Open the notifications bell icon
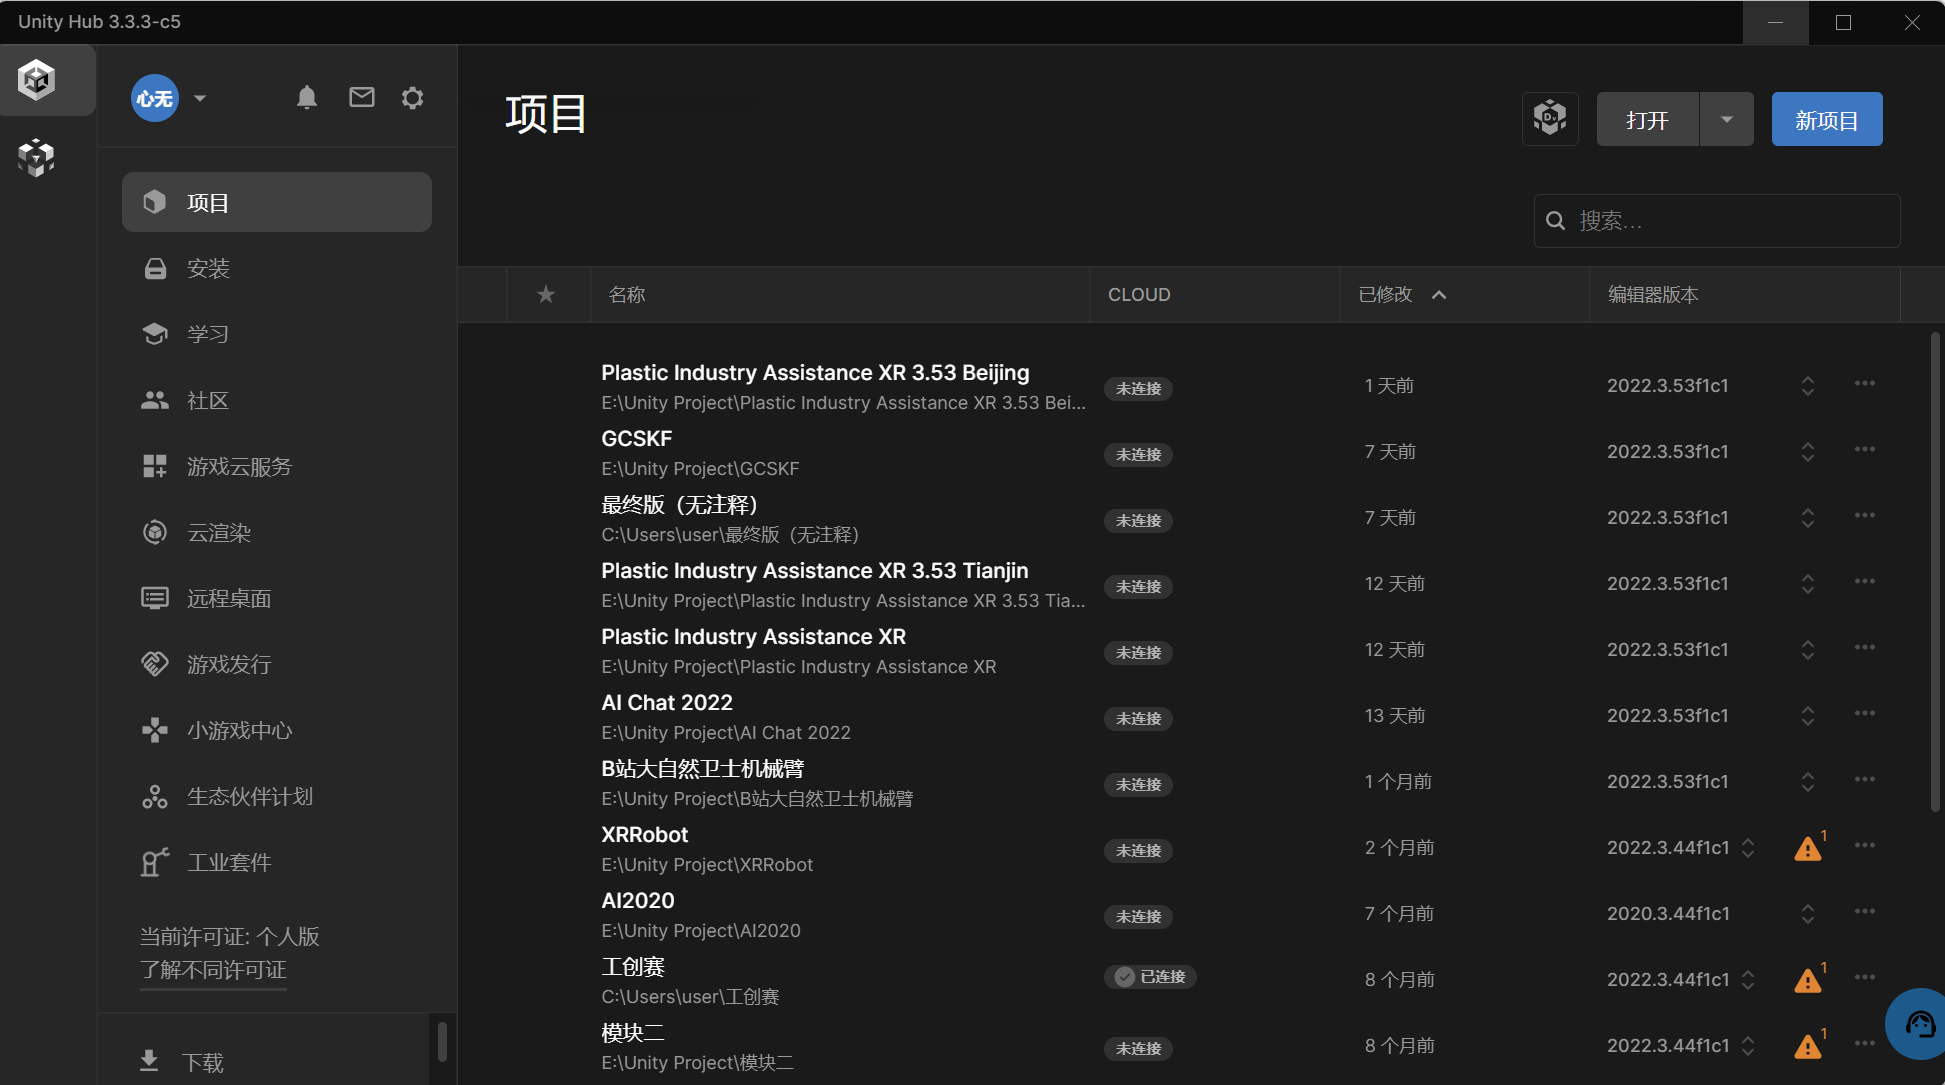The height and width of the screenshot is (1085, 1945). pos(307,97)
